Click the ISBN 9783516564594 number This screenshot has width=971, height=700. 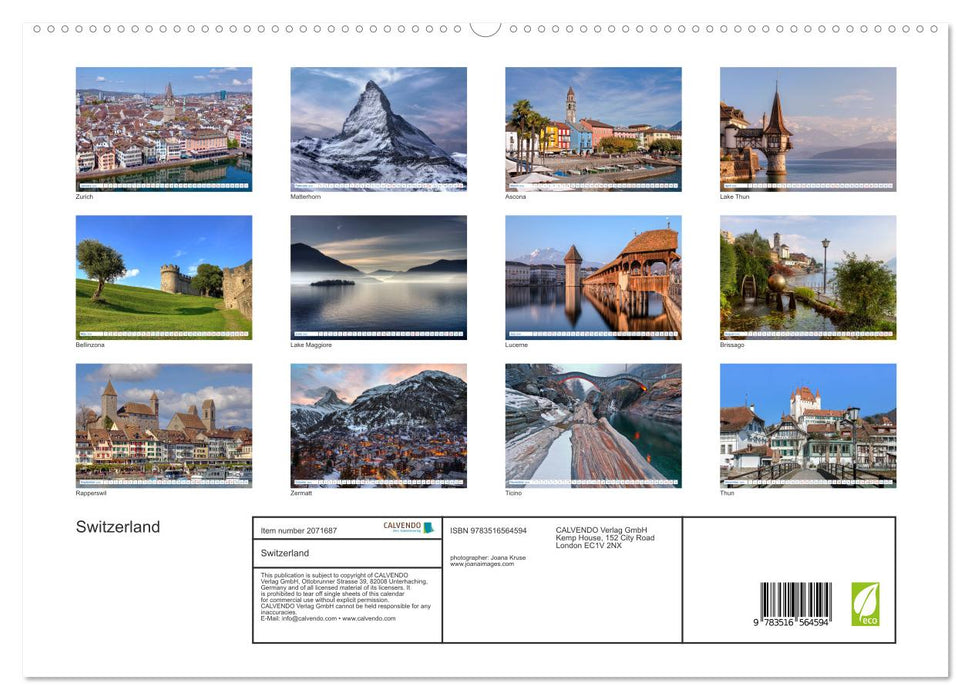click(488, 530)
